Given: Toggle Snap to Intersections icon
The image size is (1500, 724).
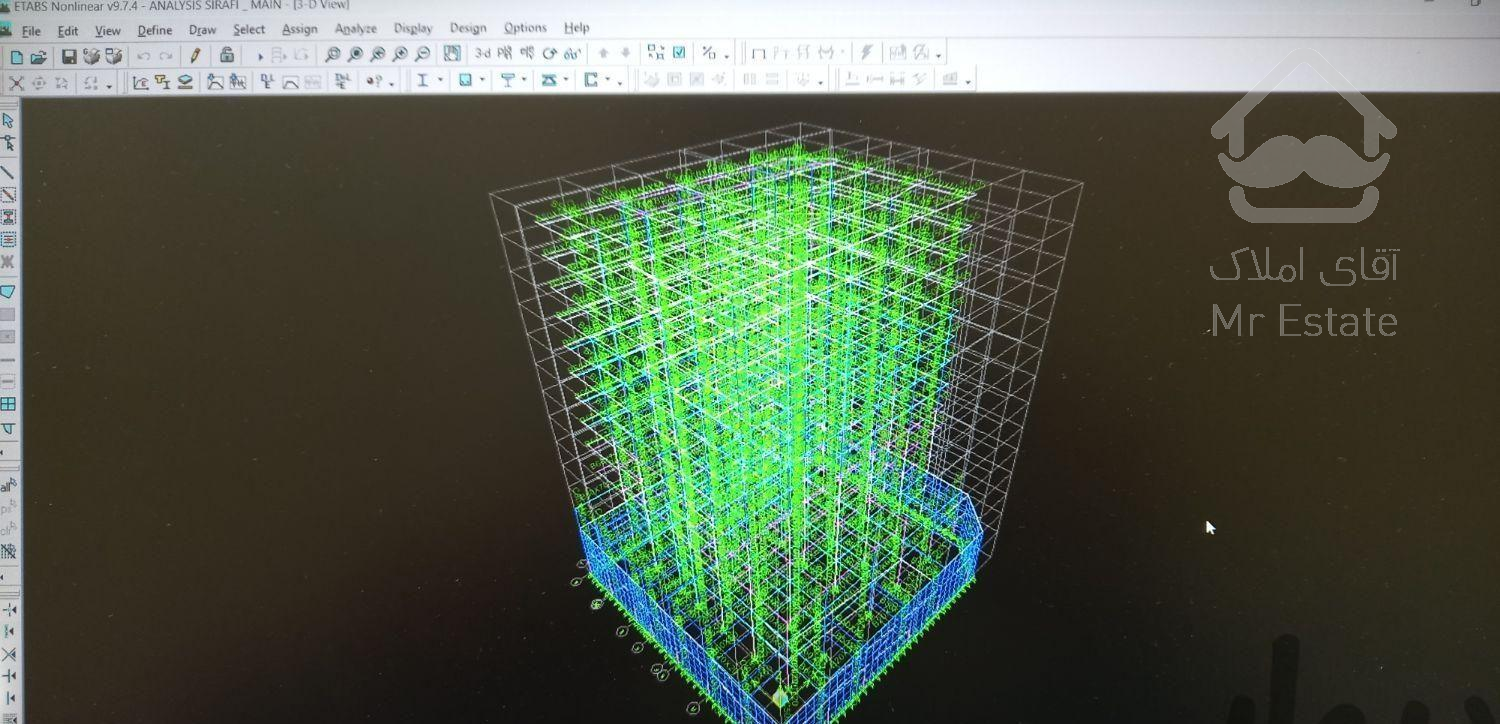Looking at the screenshot, I should pyautogui.click(x=9, y=655).
